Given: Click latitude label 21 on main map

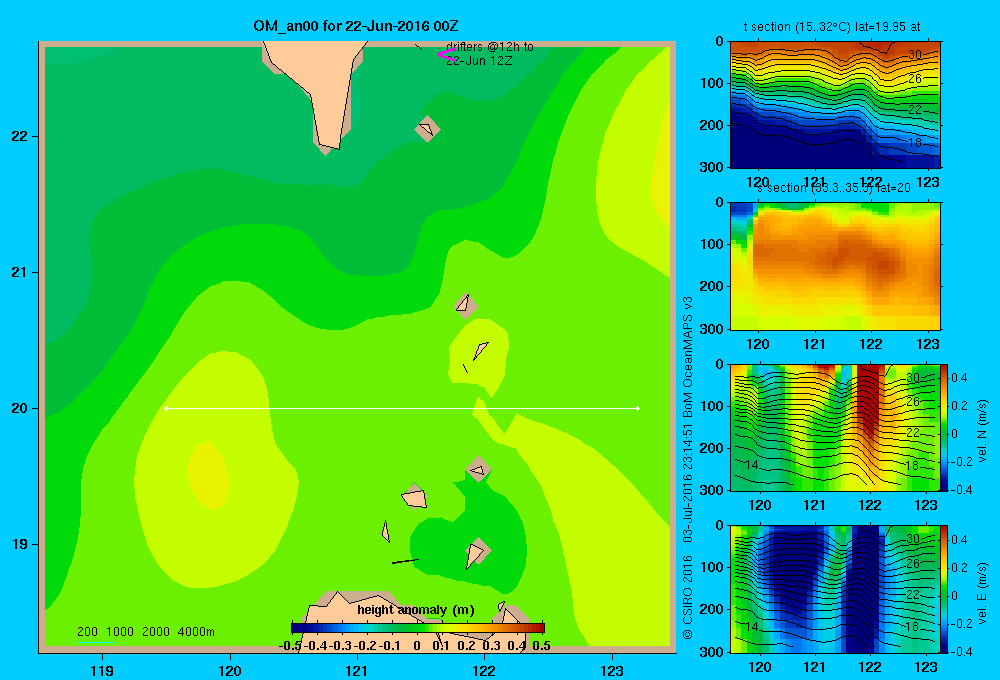Looking at the screenshot, I should point(20,272).
